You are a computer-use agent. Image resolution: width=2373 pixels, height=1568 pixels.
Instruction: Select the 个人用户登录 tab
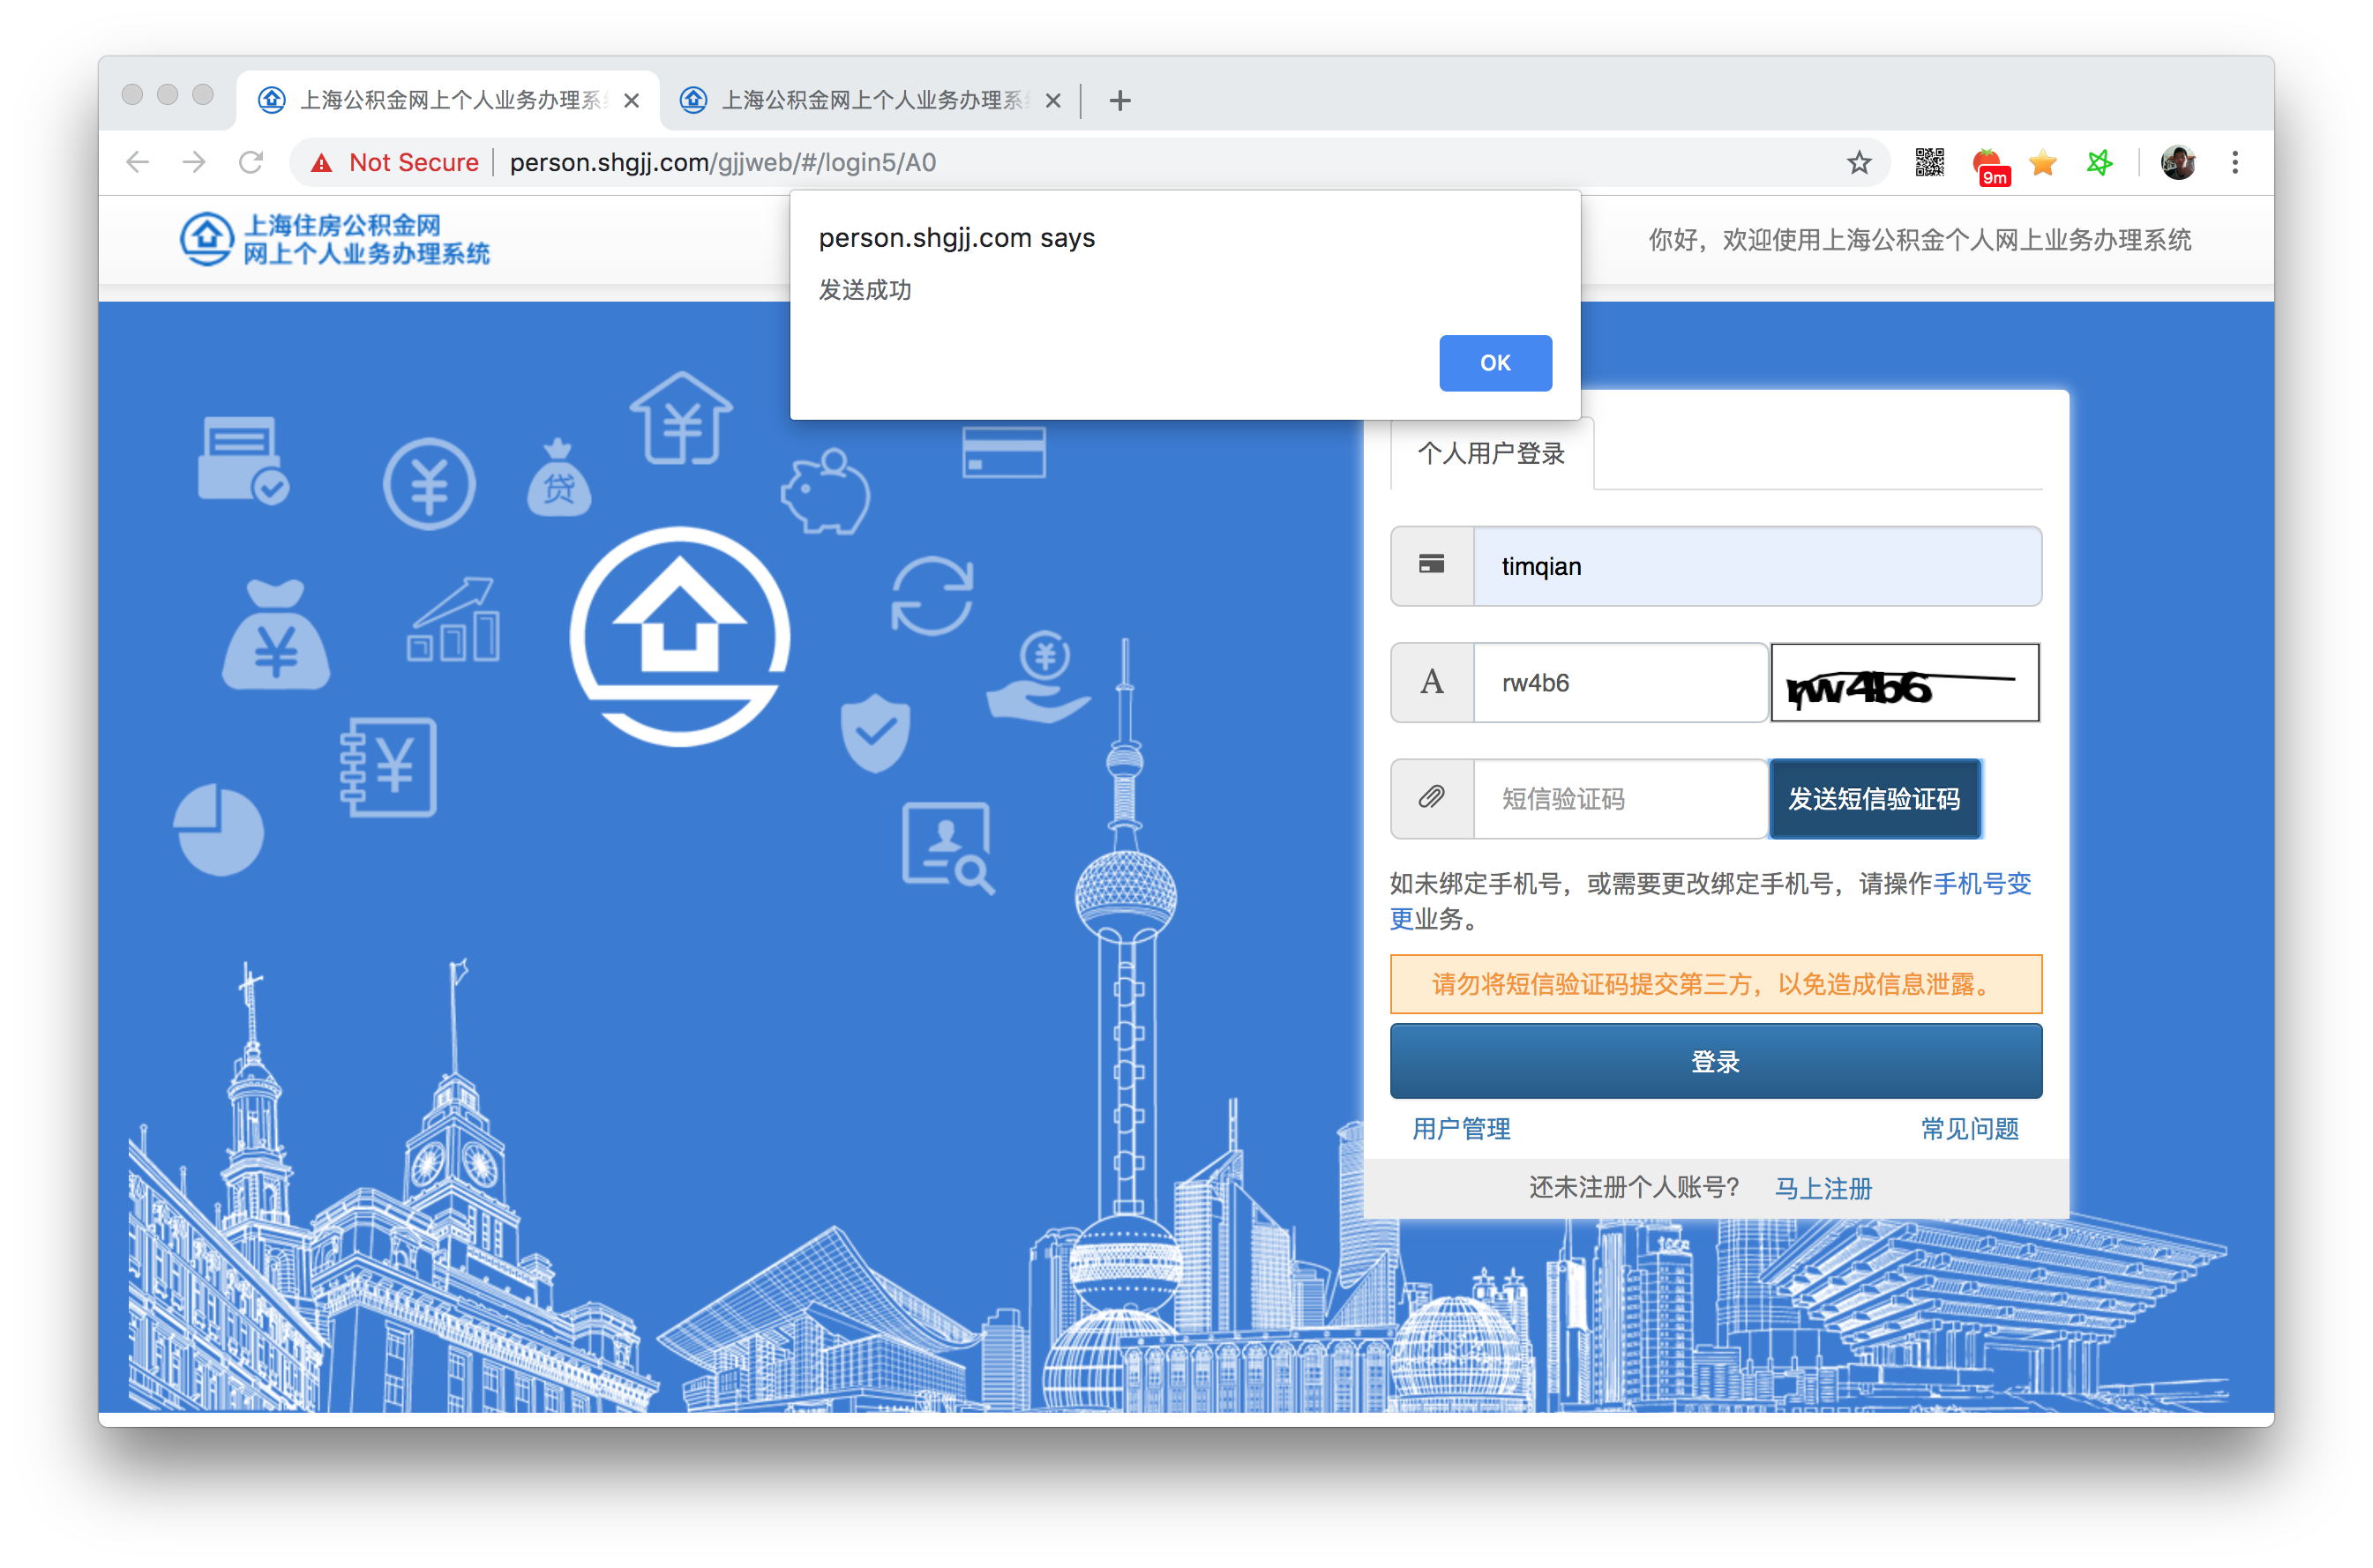click(1490, 454)
